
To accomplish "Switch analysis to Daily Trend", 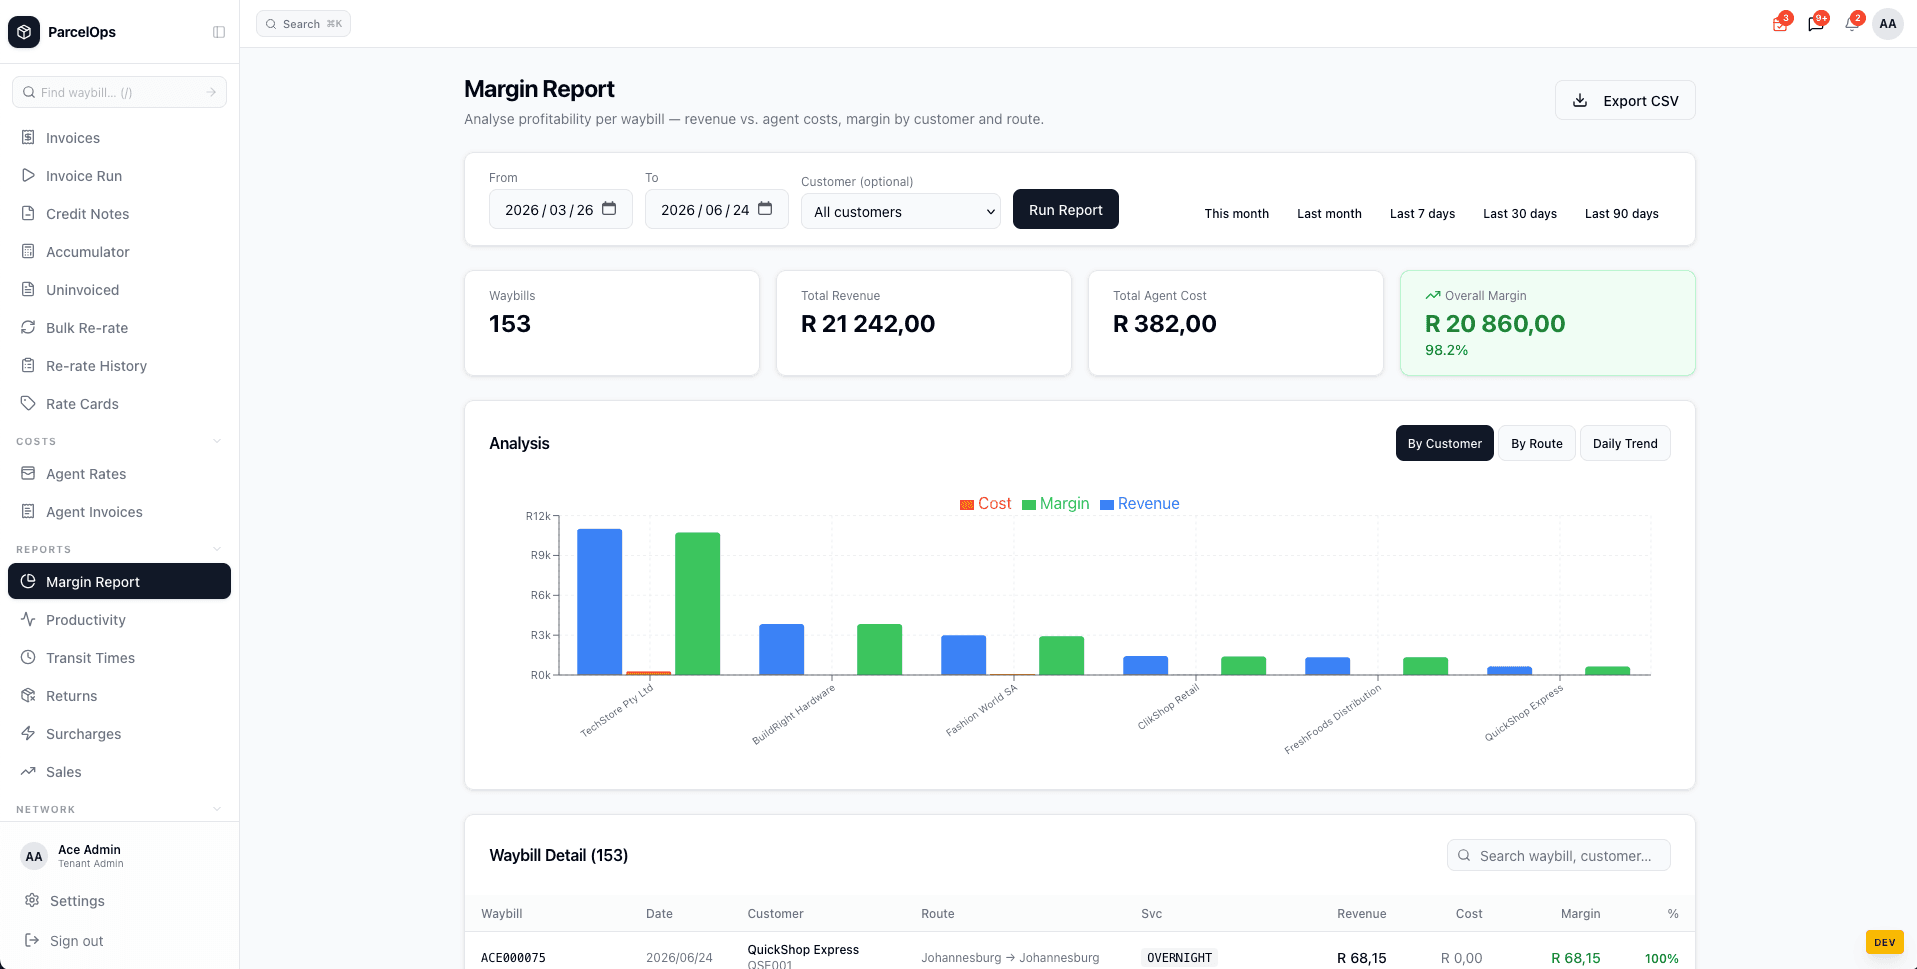I will pos(1625,443).
